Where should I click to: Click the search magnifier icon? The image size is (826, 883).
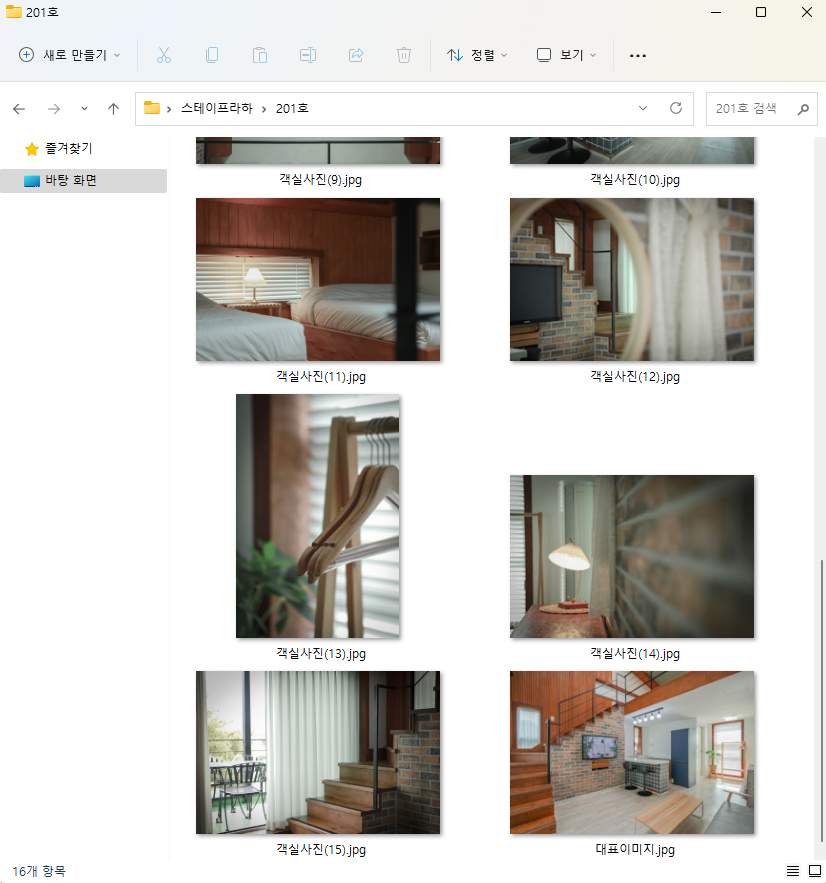click(803, 109)
